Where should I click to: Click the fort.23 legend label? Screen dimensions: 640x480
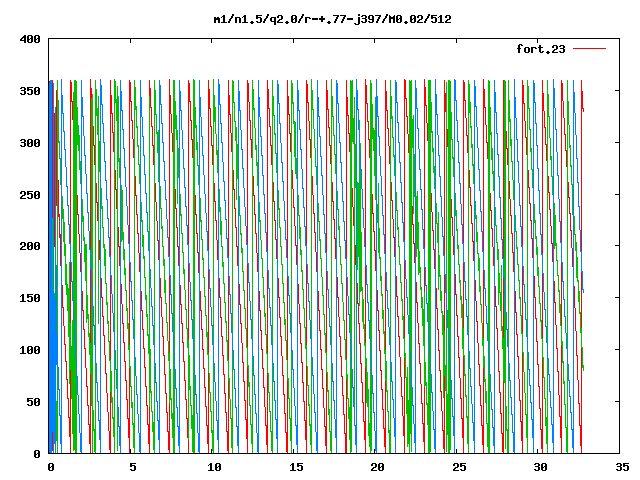point(541,49)
